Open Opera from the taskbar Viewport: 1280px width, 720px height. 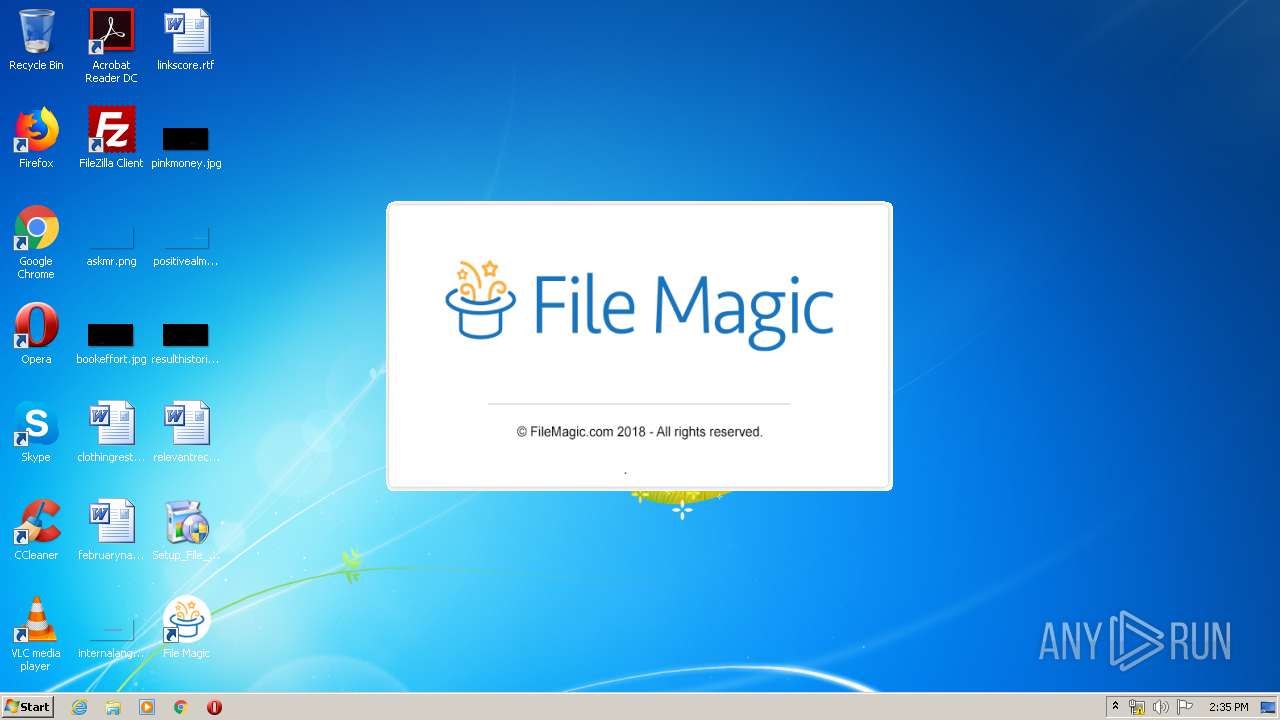pyautogui.click(x=214, y=707)
